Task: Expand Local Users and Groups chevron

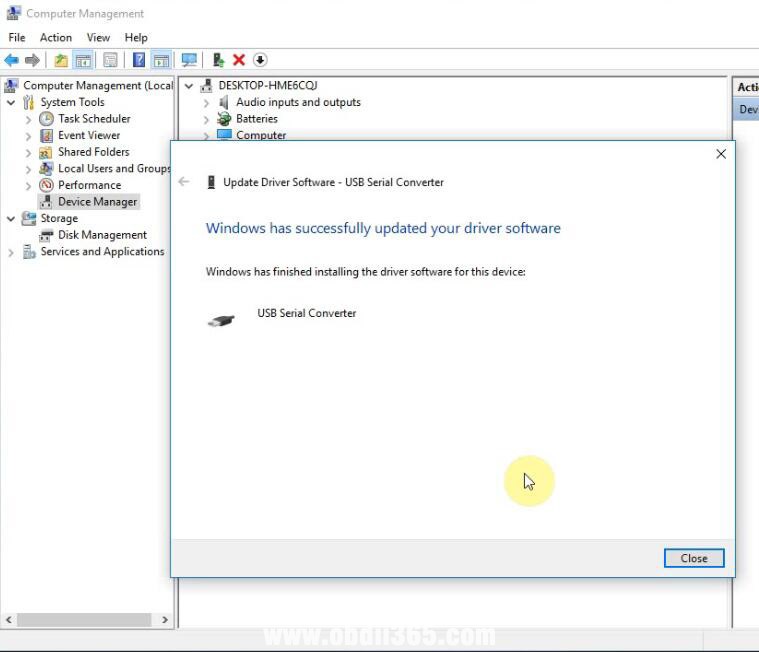Action: [x=29, y=169]
